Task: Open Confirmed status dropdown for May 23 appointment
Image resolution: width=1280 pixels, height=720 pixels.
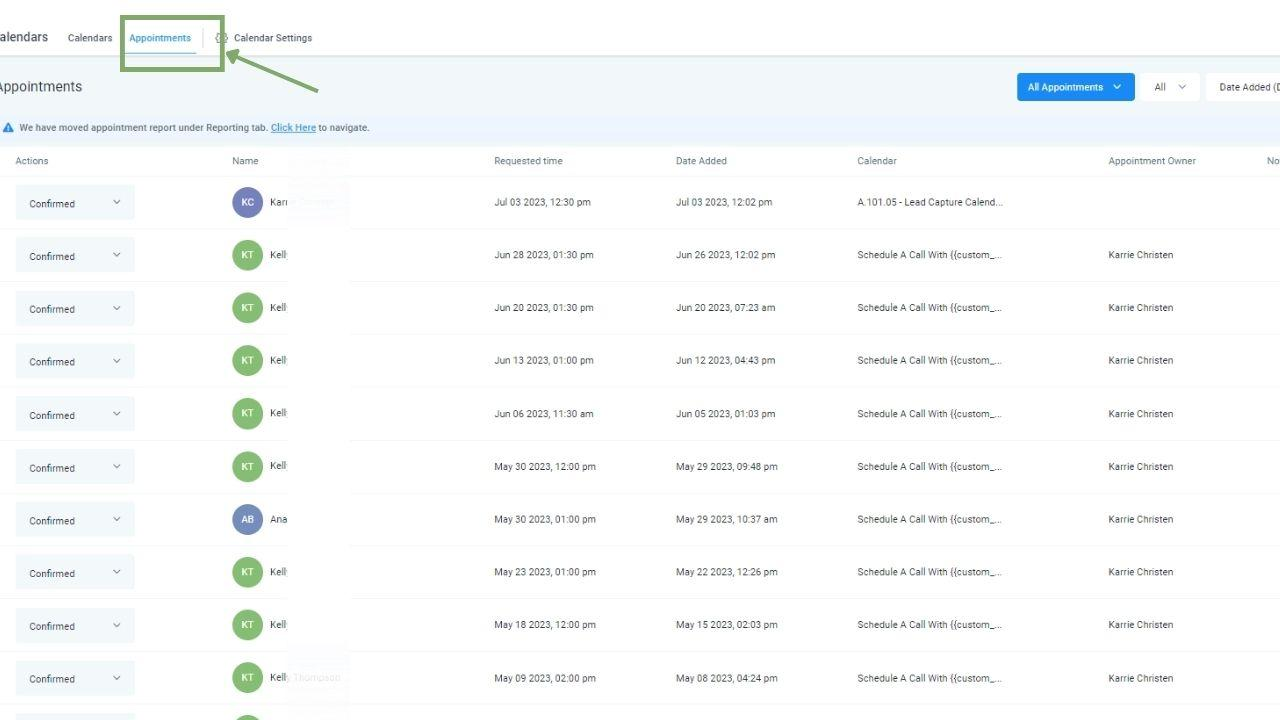Action: (x=75, y=573)
